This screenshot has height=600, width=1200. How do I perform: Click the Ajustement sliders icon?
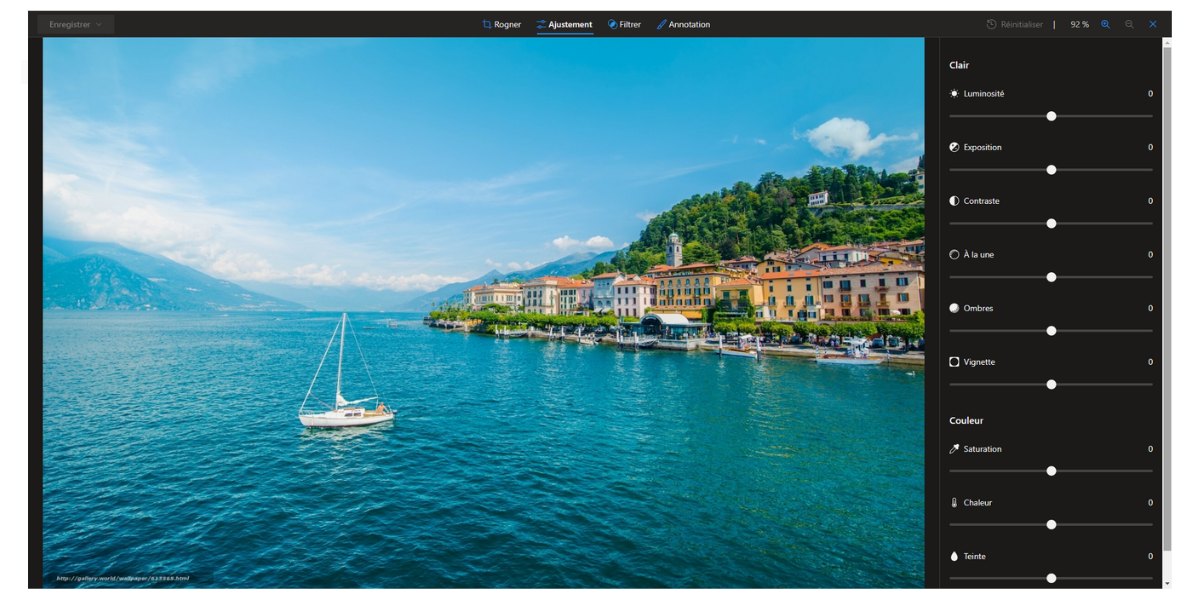(x=541, y=24)
